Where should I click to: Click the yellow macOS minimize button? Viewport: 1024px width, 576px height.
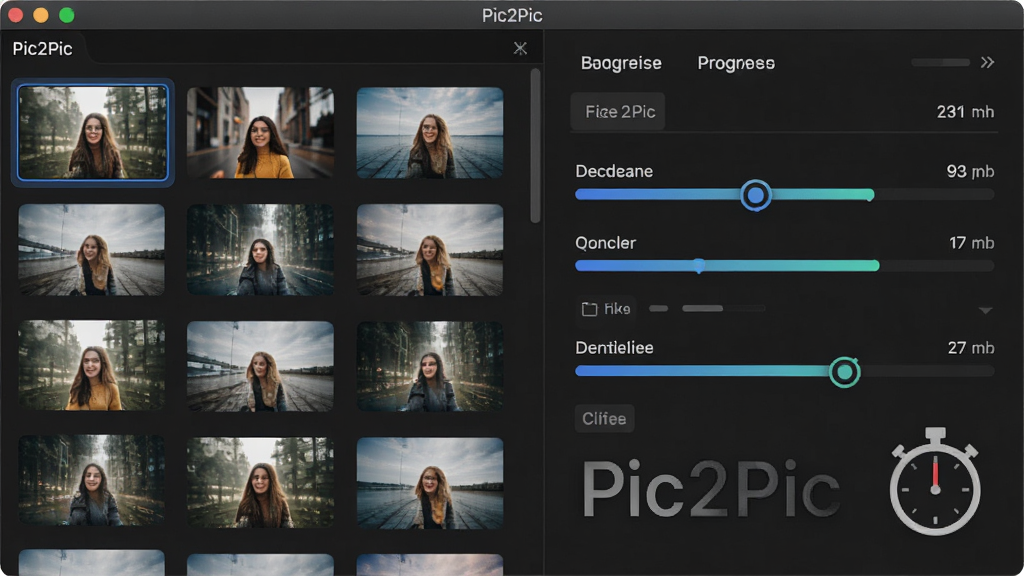[x=40, y=15]
